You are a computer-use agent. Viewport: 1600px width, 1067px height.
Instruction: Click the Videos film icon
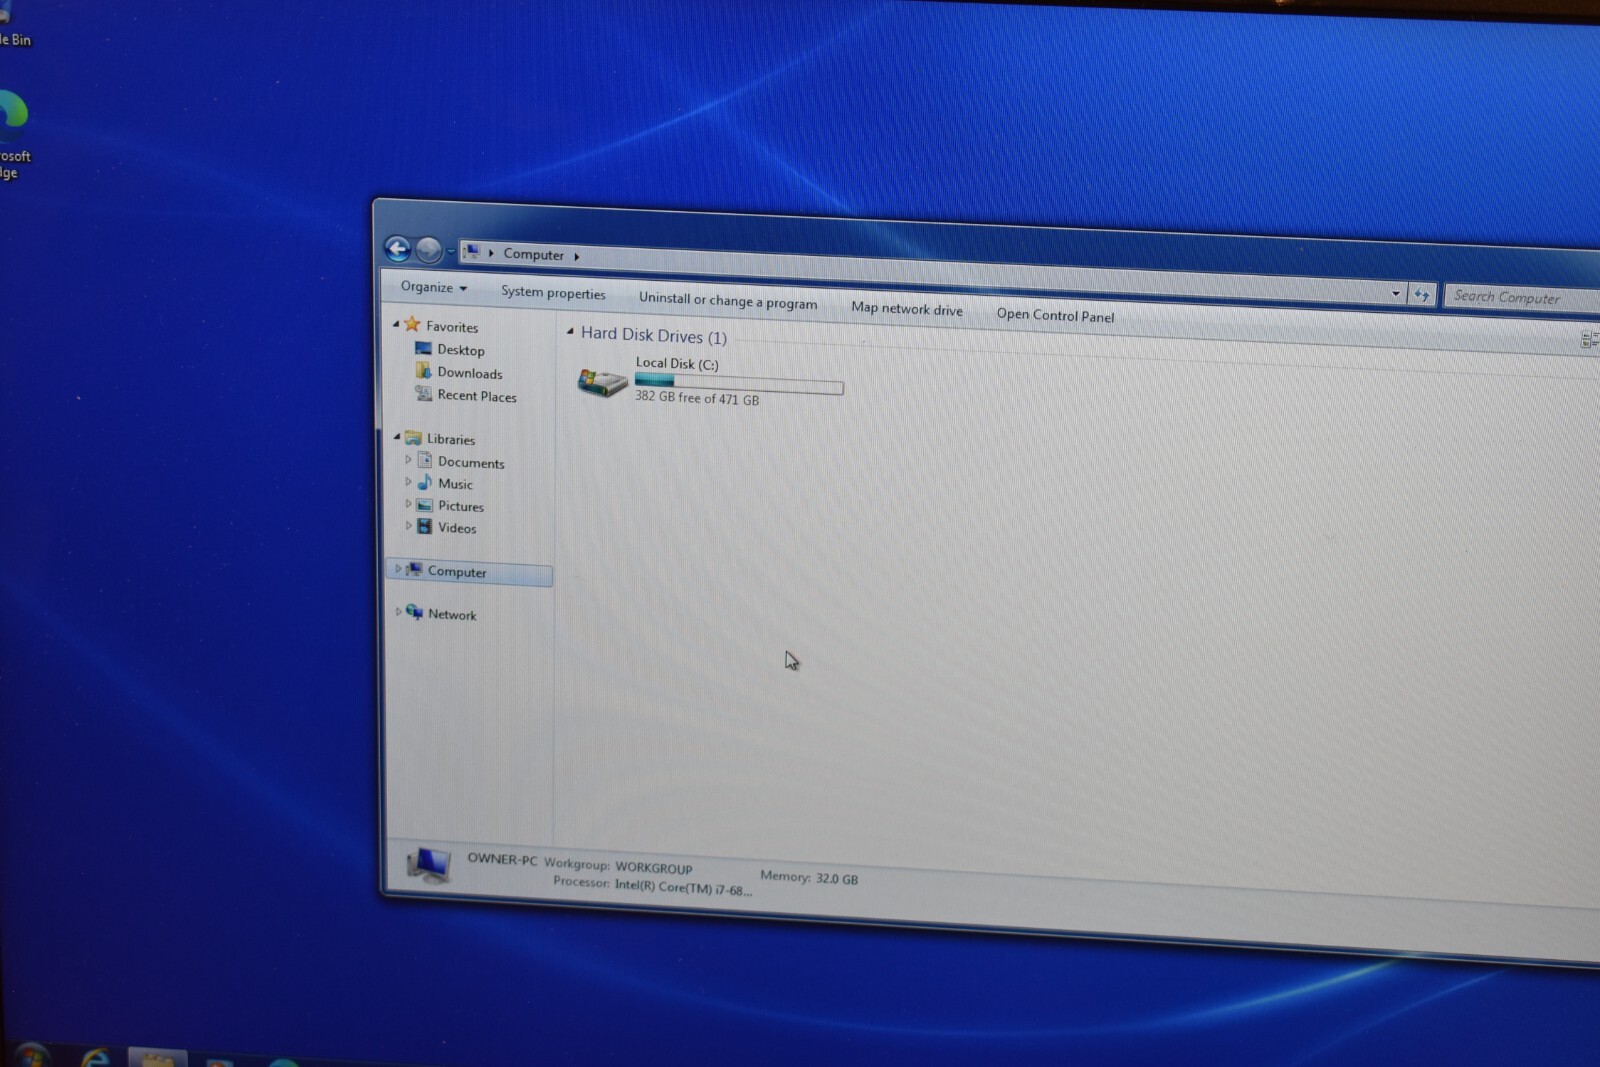pyautogui.click(x=425, y=526)
